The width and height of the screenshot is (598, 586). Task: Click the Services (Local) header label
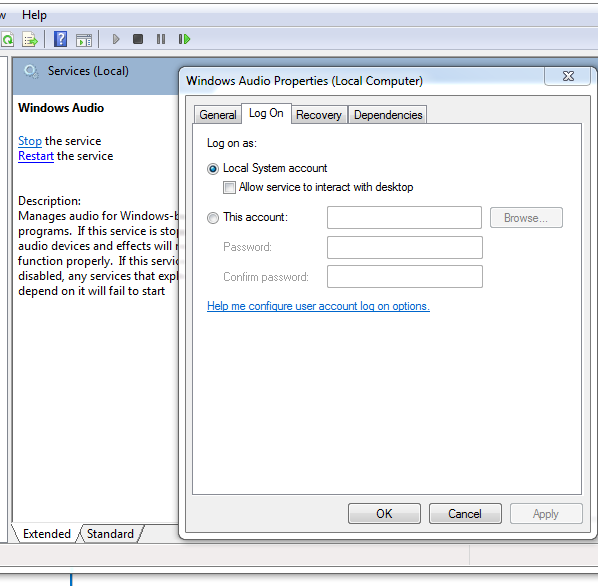(88, 71)
